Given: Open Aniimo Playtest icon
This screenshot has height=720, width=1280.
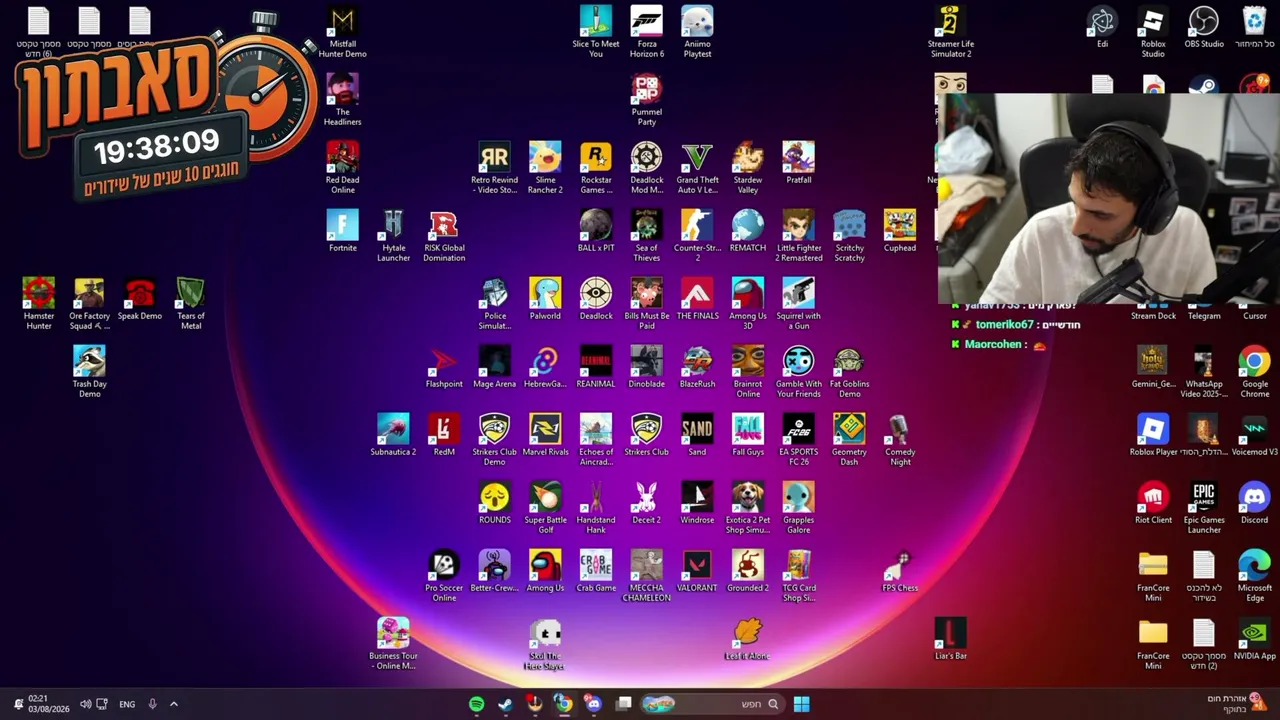Looking at the screenshot, I should 697,32.
